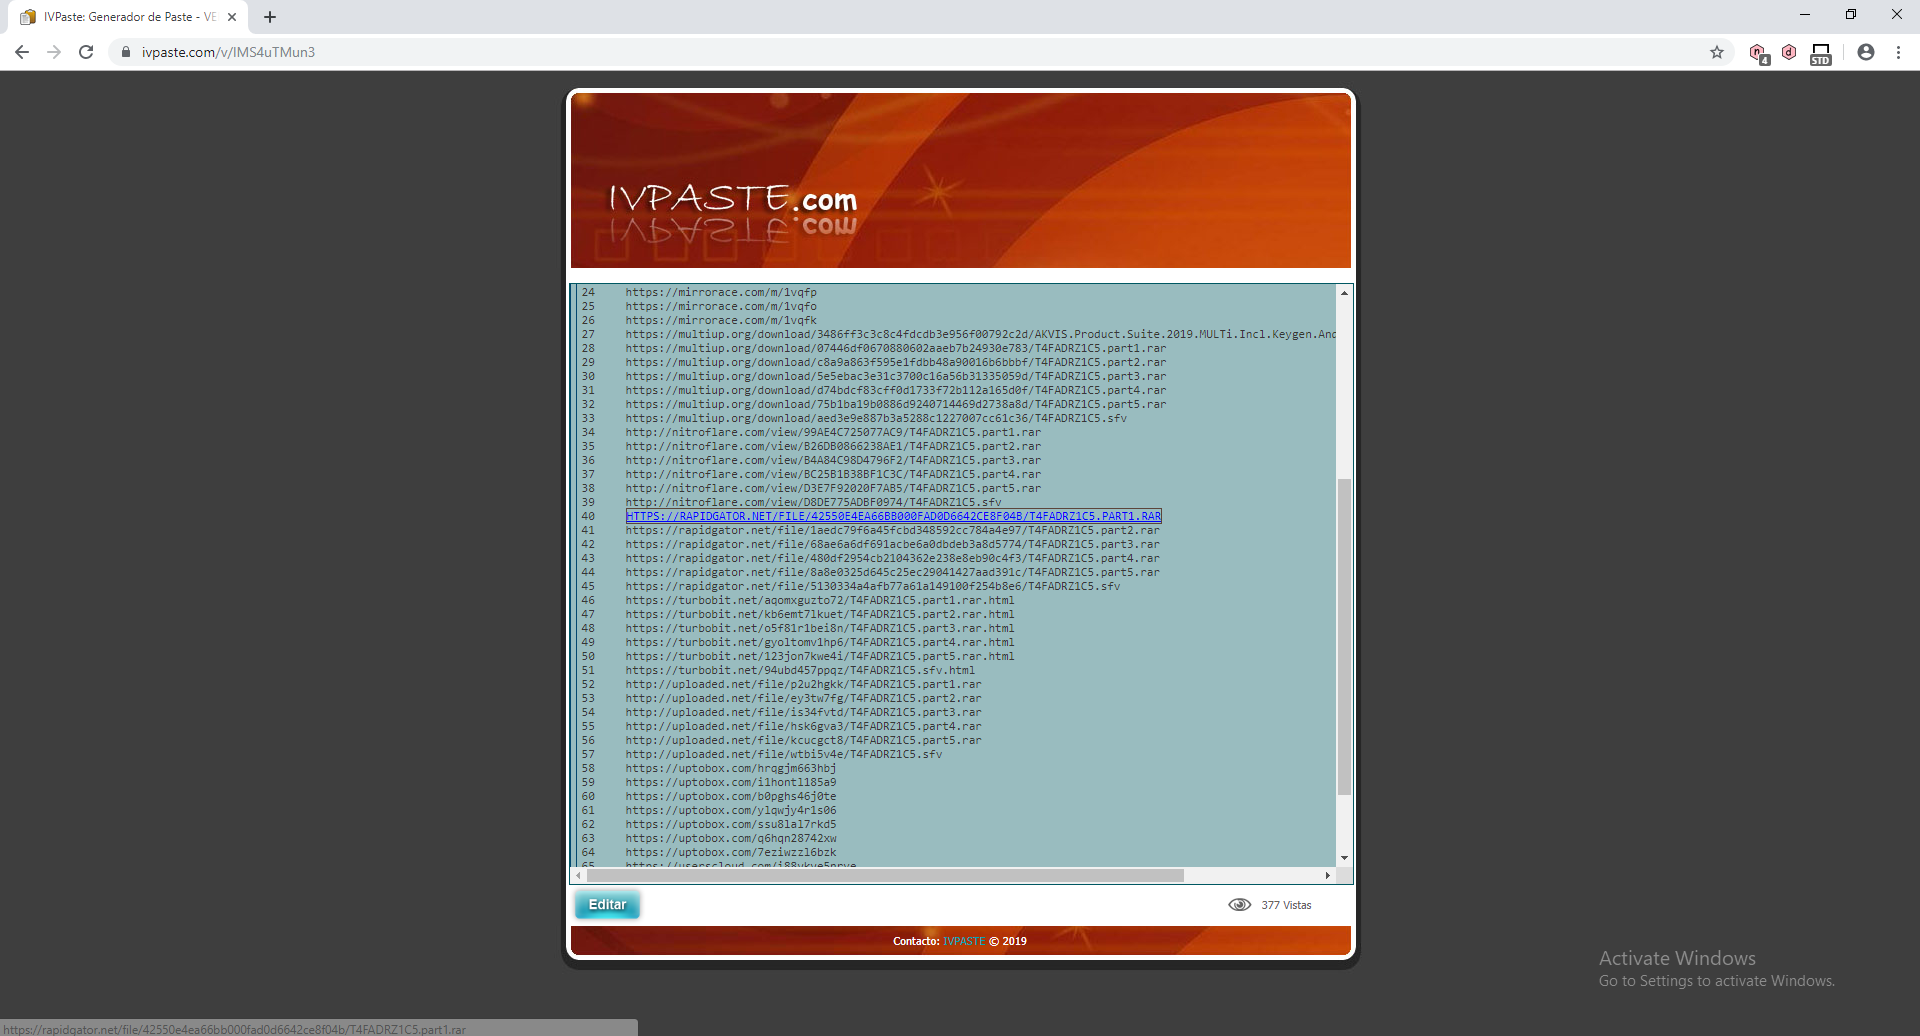Reload the page using the refresh icon
This screenshot has width=1920, height=1036.
coord(86,52)
